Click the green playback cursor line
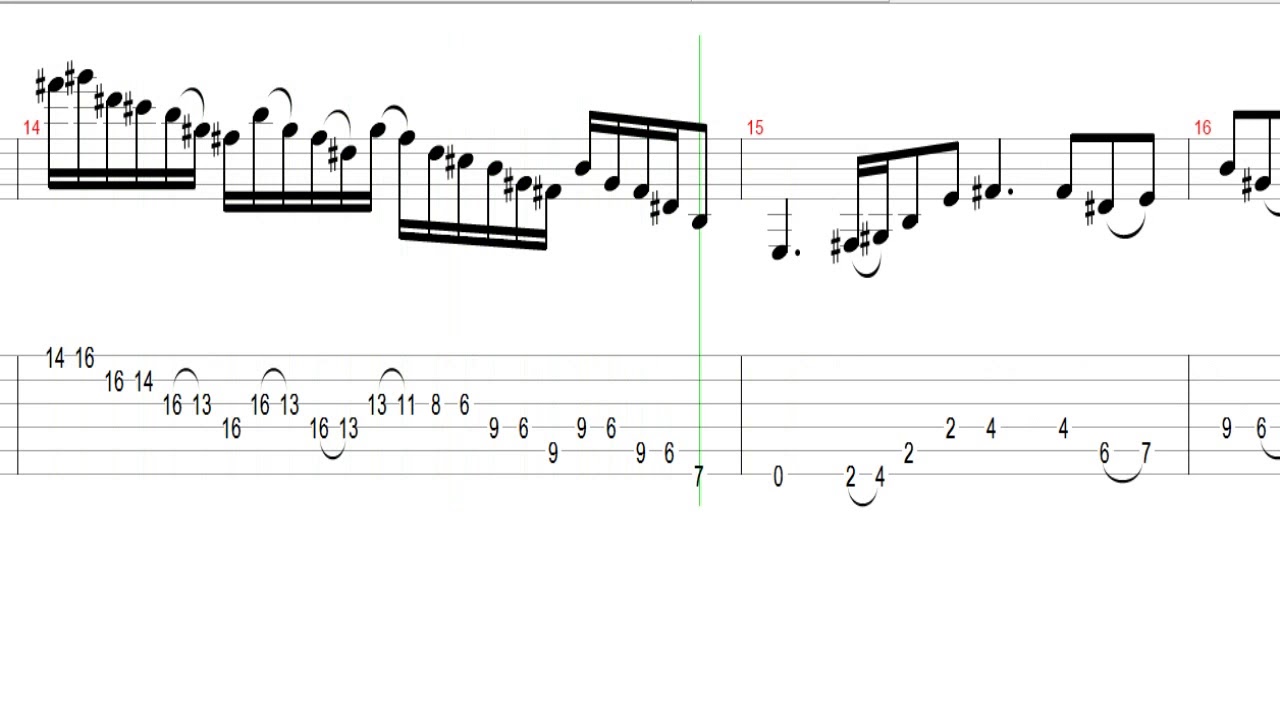 [x=699, y=270]
